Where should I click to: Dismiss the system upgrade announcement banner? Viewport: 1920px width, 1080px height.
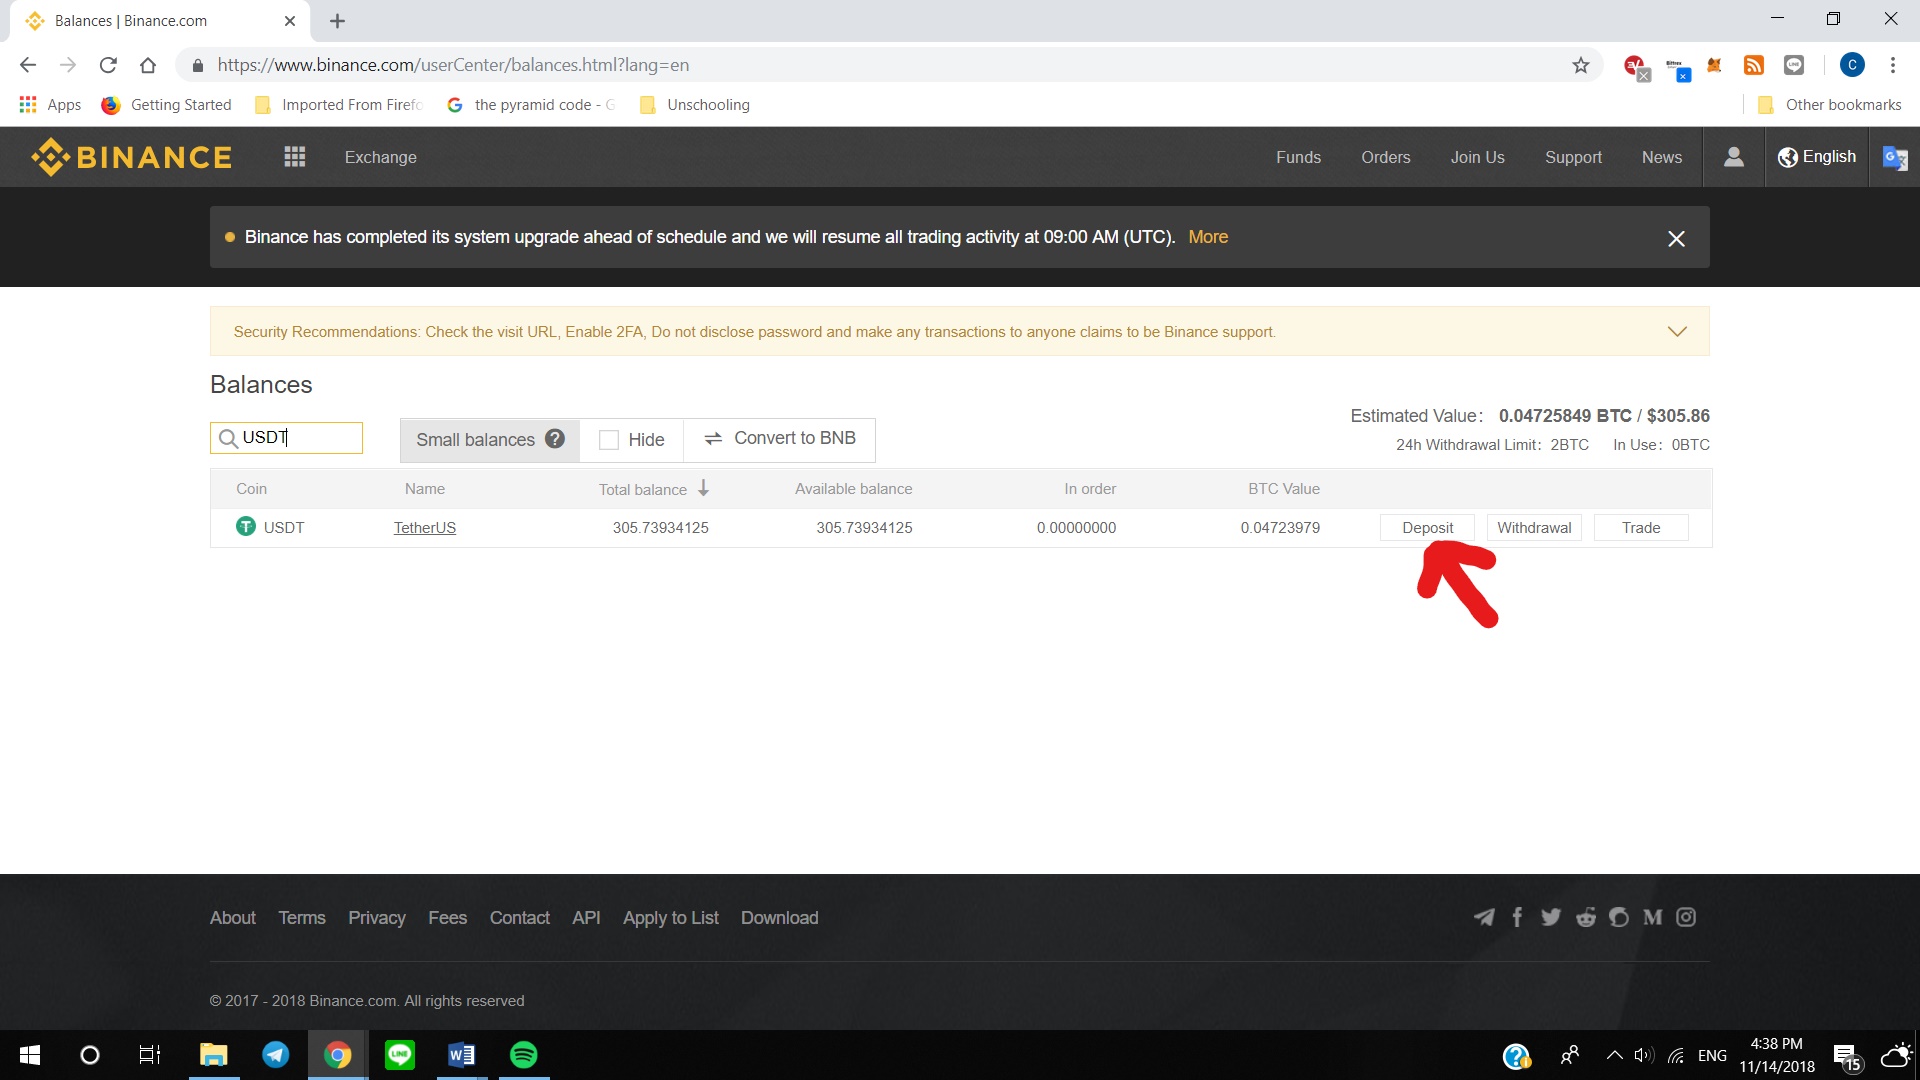(1676, 238)
